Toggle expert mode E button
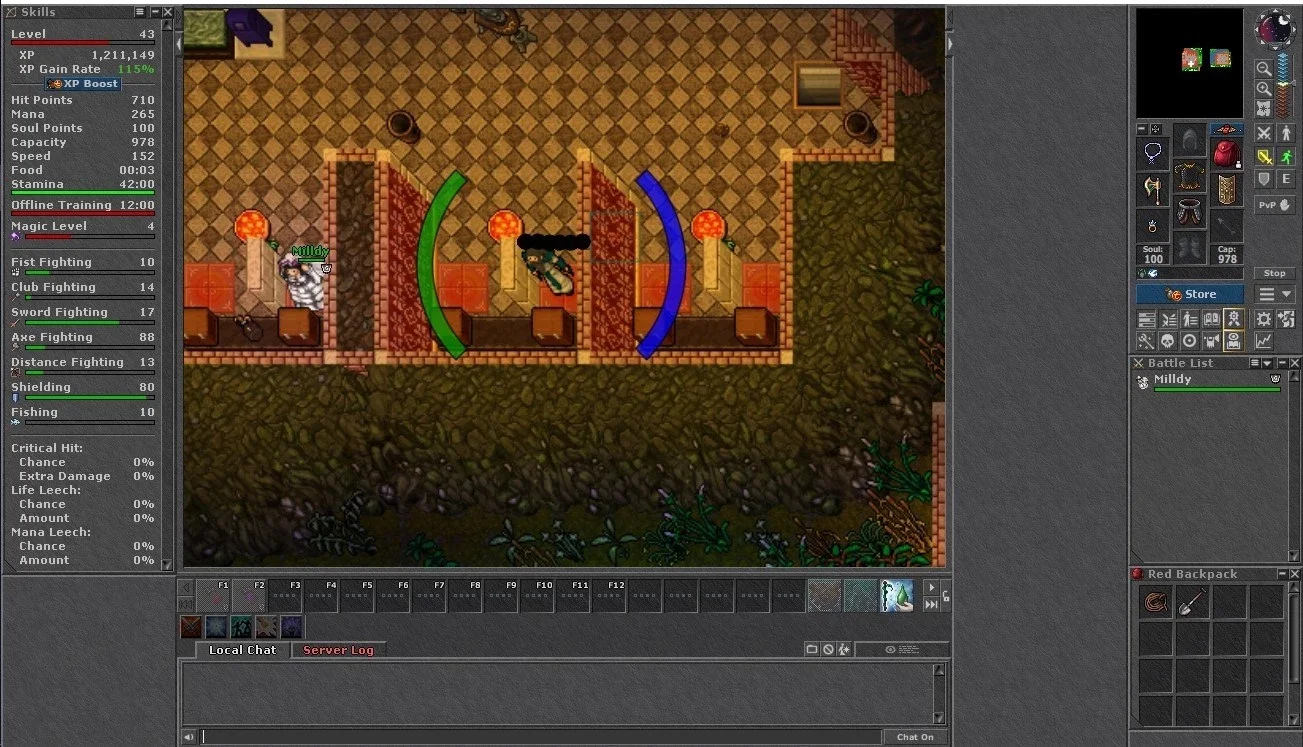 1285,179
